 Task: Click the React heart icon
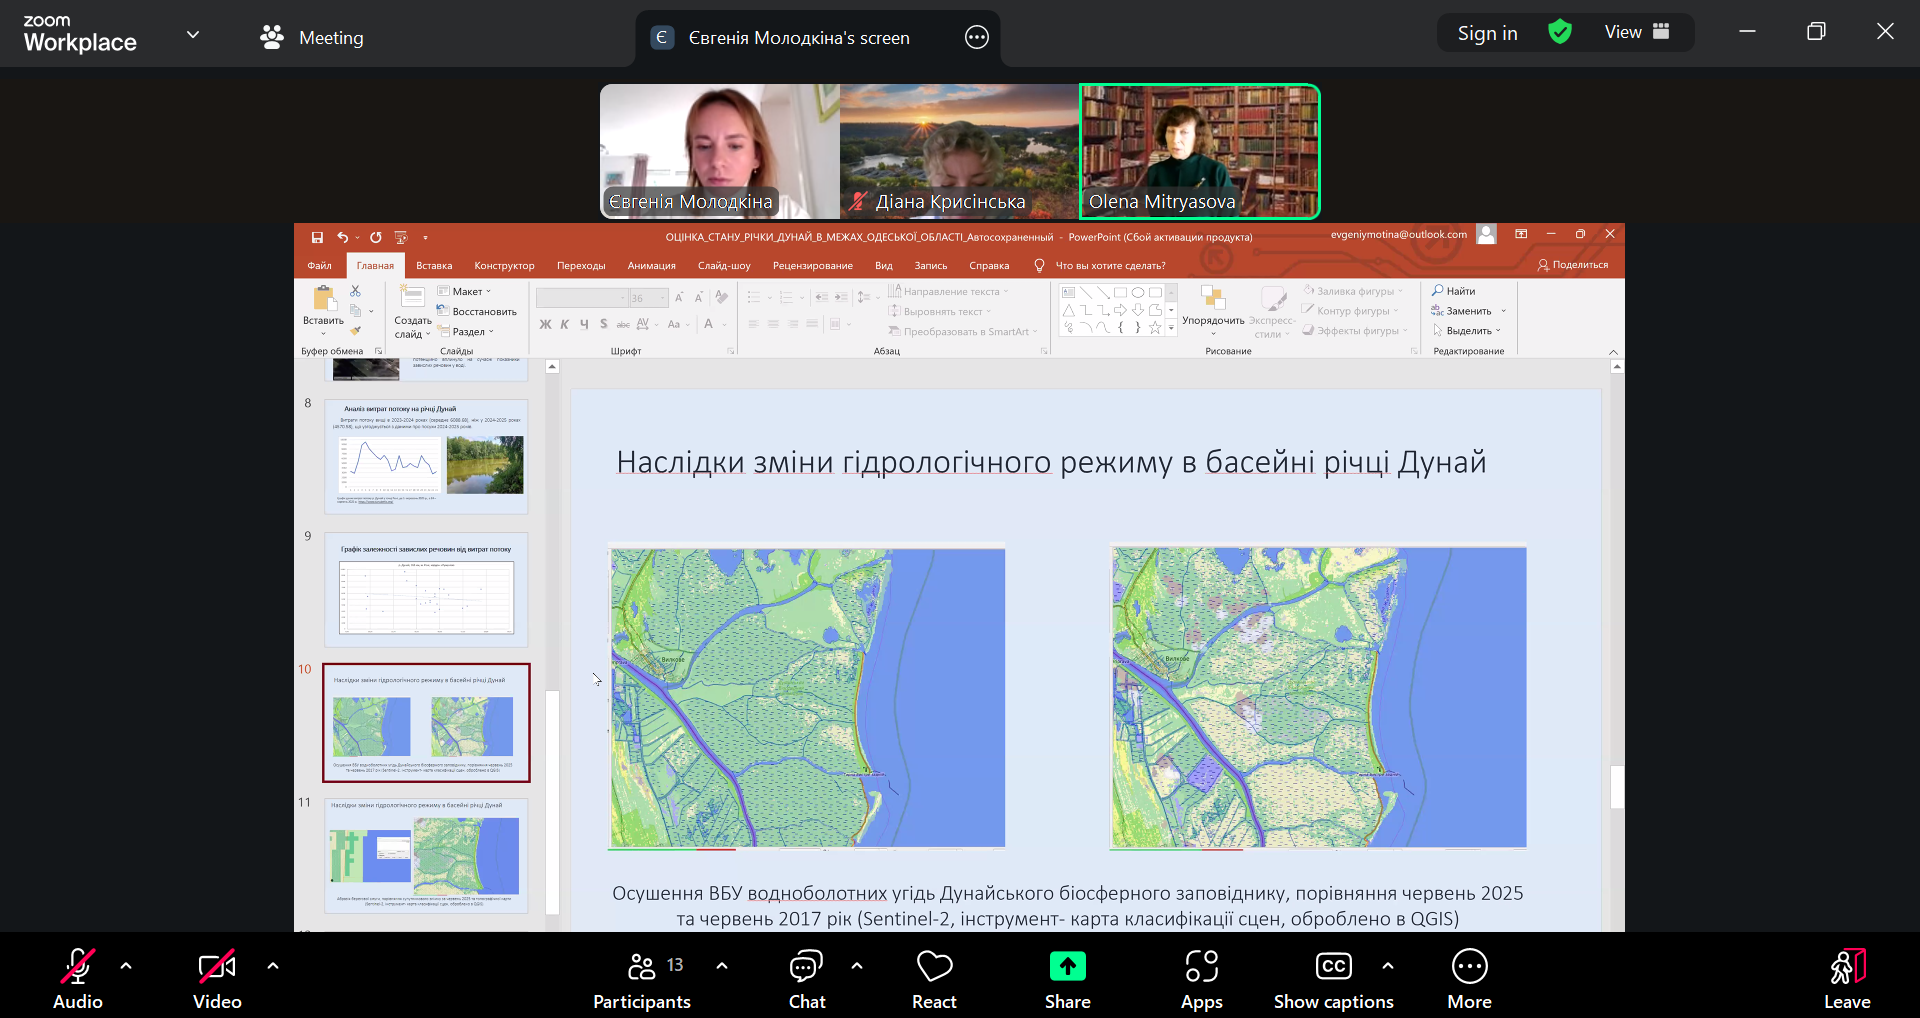click(x=934, y=967)
